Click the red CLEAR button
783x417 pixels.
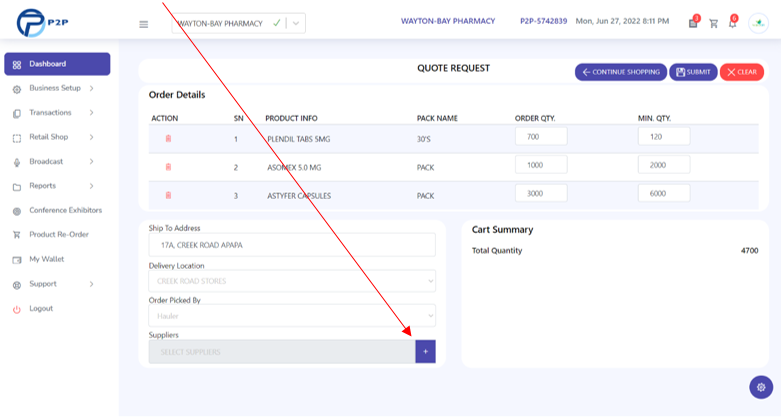pos(742,72)
